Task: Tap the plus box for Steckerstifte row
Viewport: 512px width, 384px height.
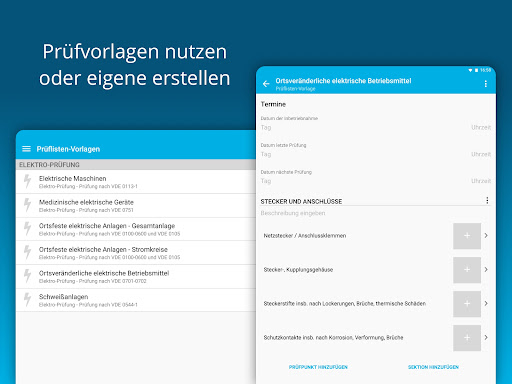Action: coord(467,304)
